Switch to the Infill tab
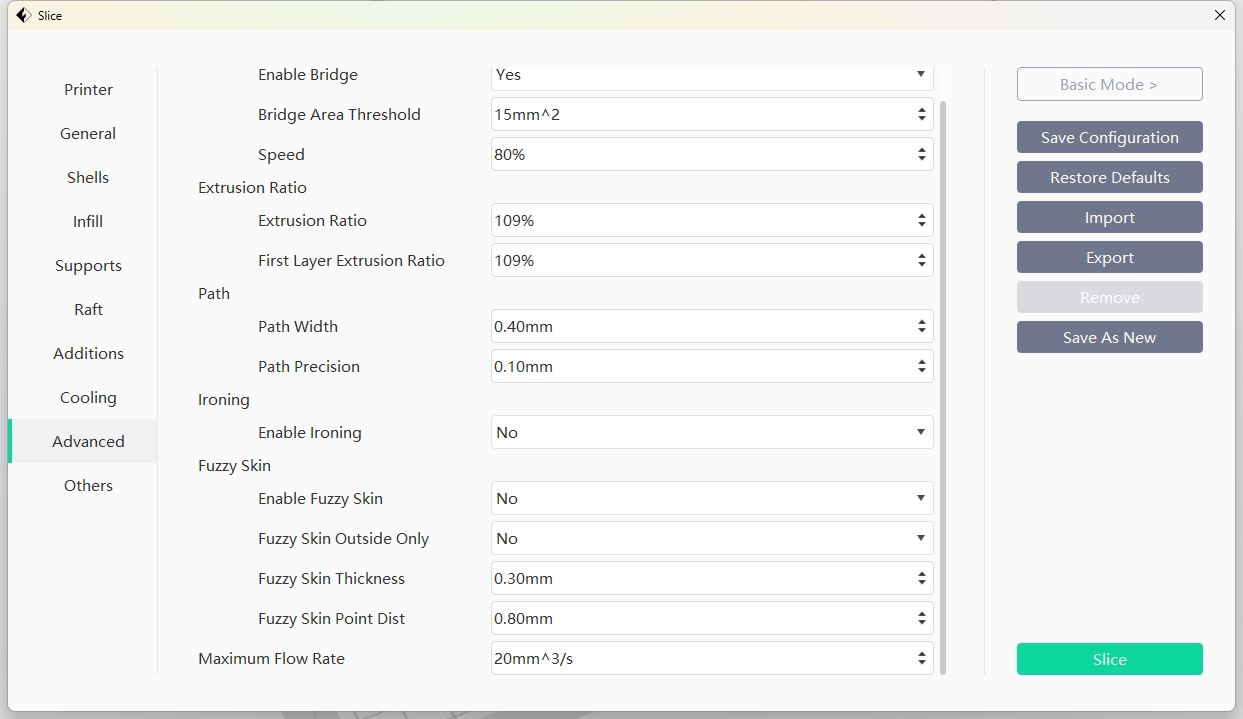1243x719 pixels. (88, 222)
